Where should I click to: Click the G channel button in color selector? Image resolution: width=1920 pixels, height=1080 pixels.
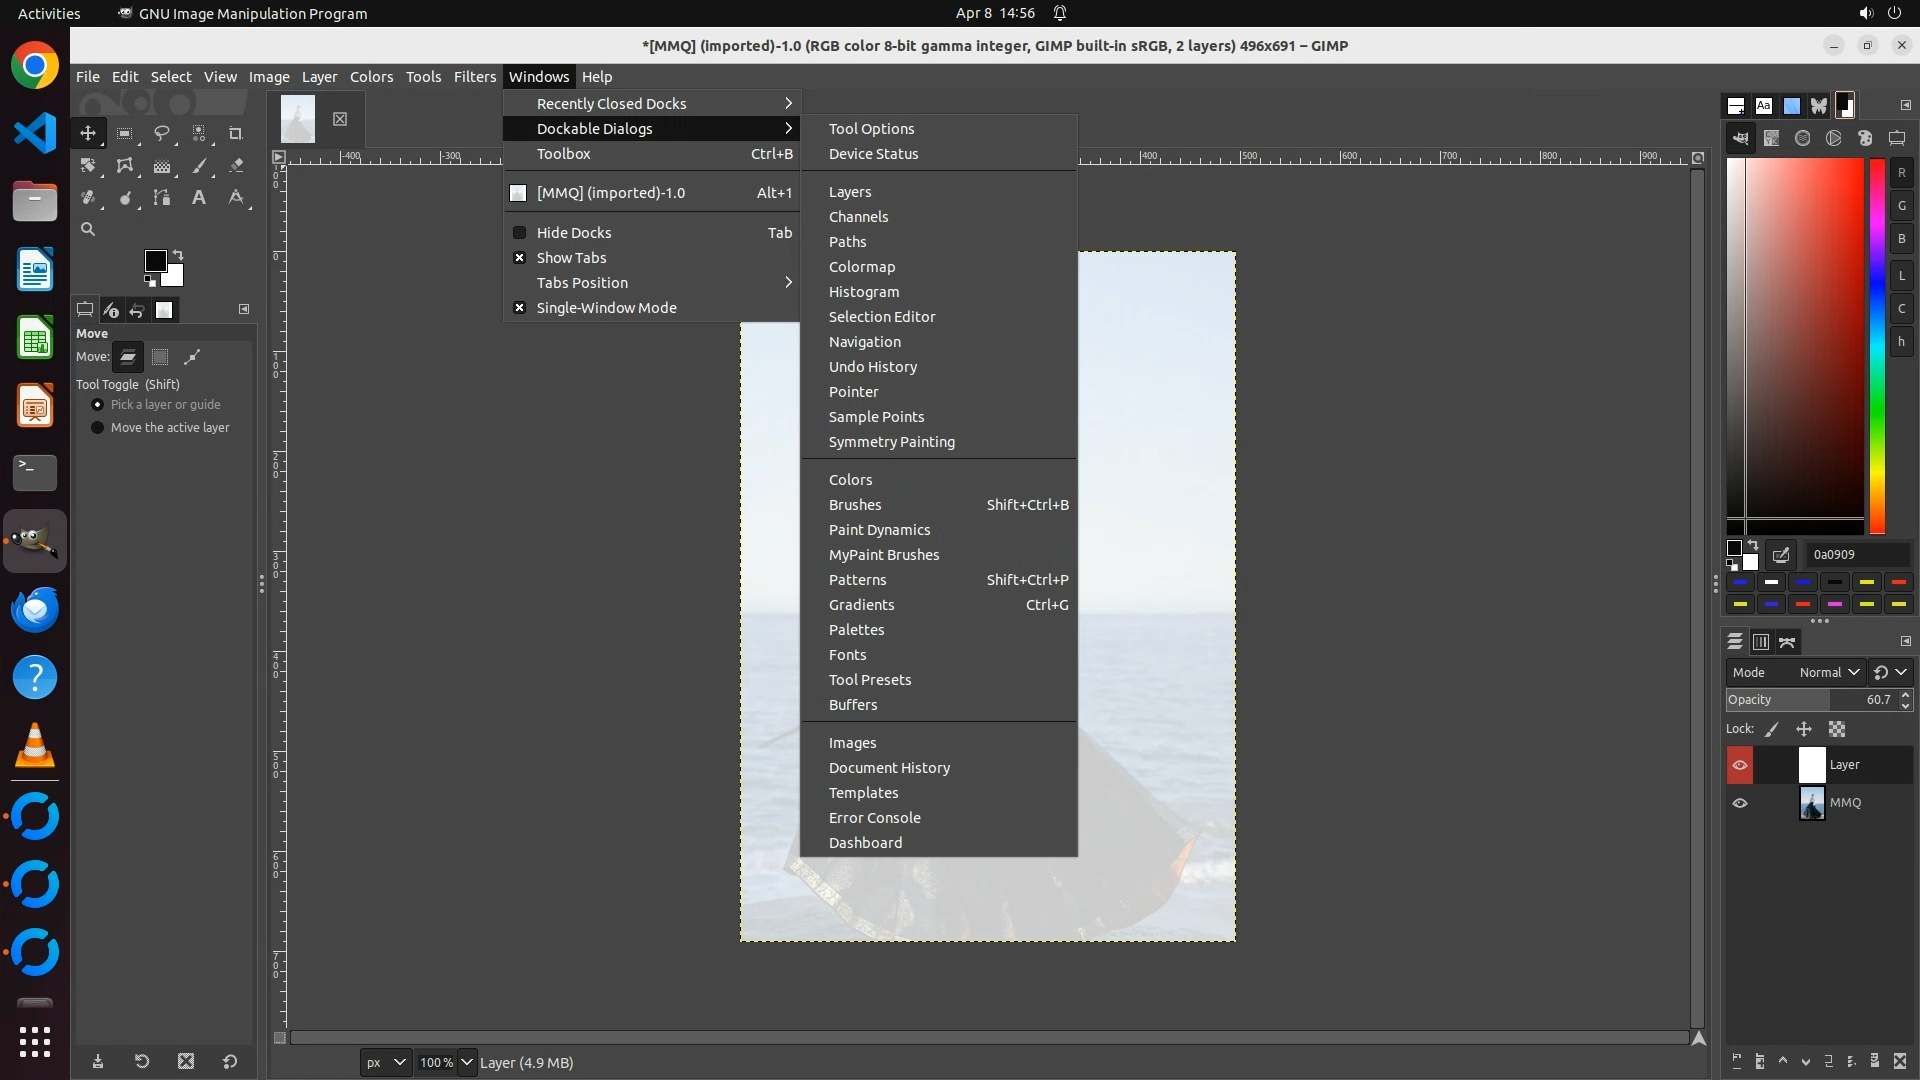point(1901,206)
